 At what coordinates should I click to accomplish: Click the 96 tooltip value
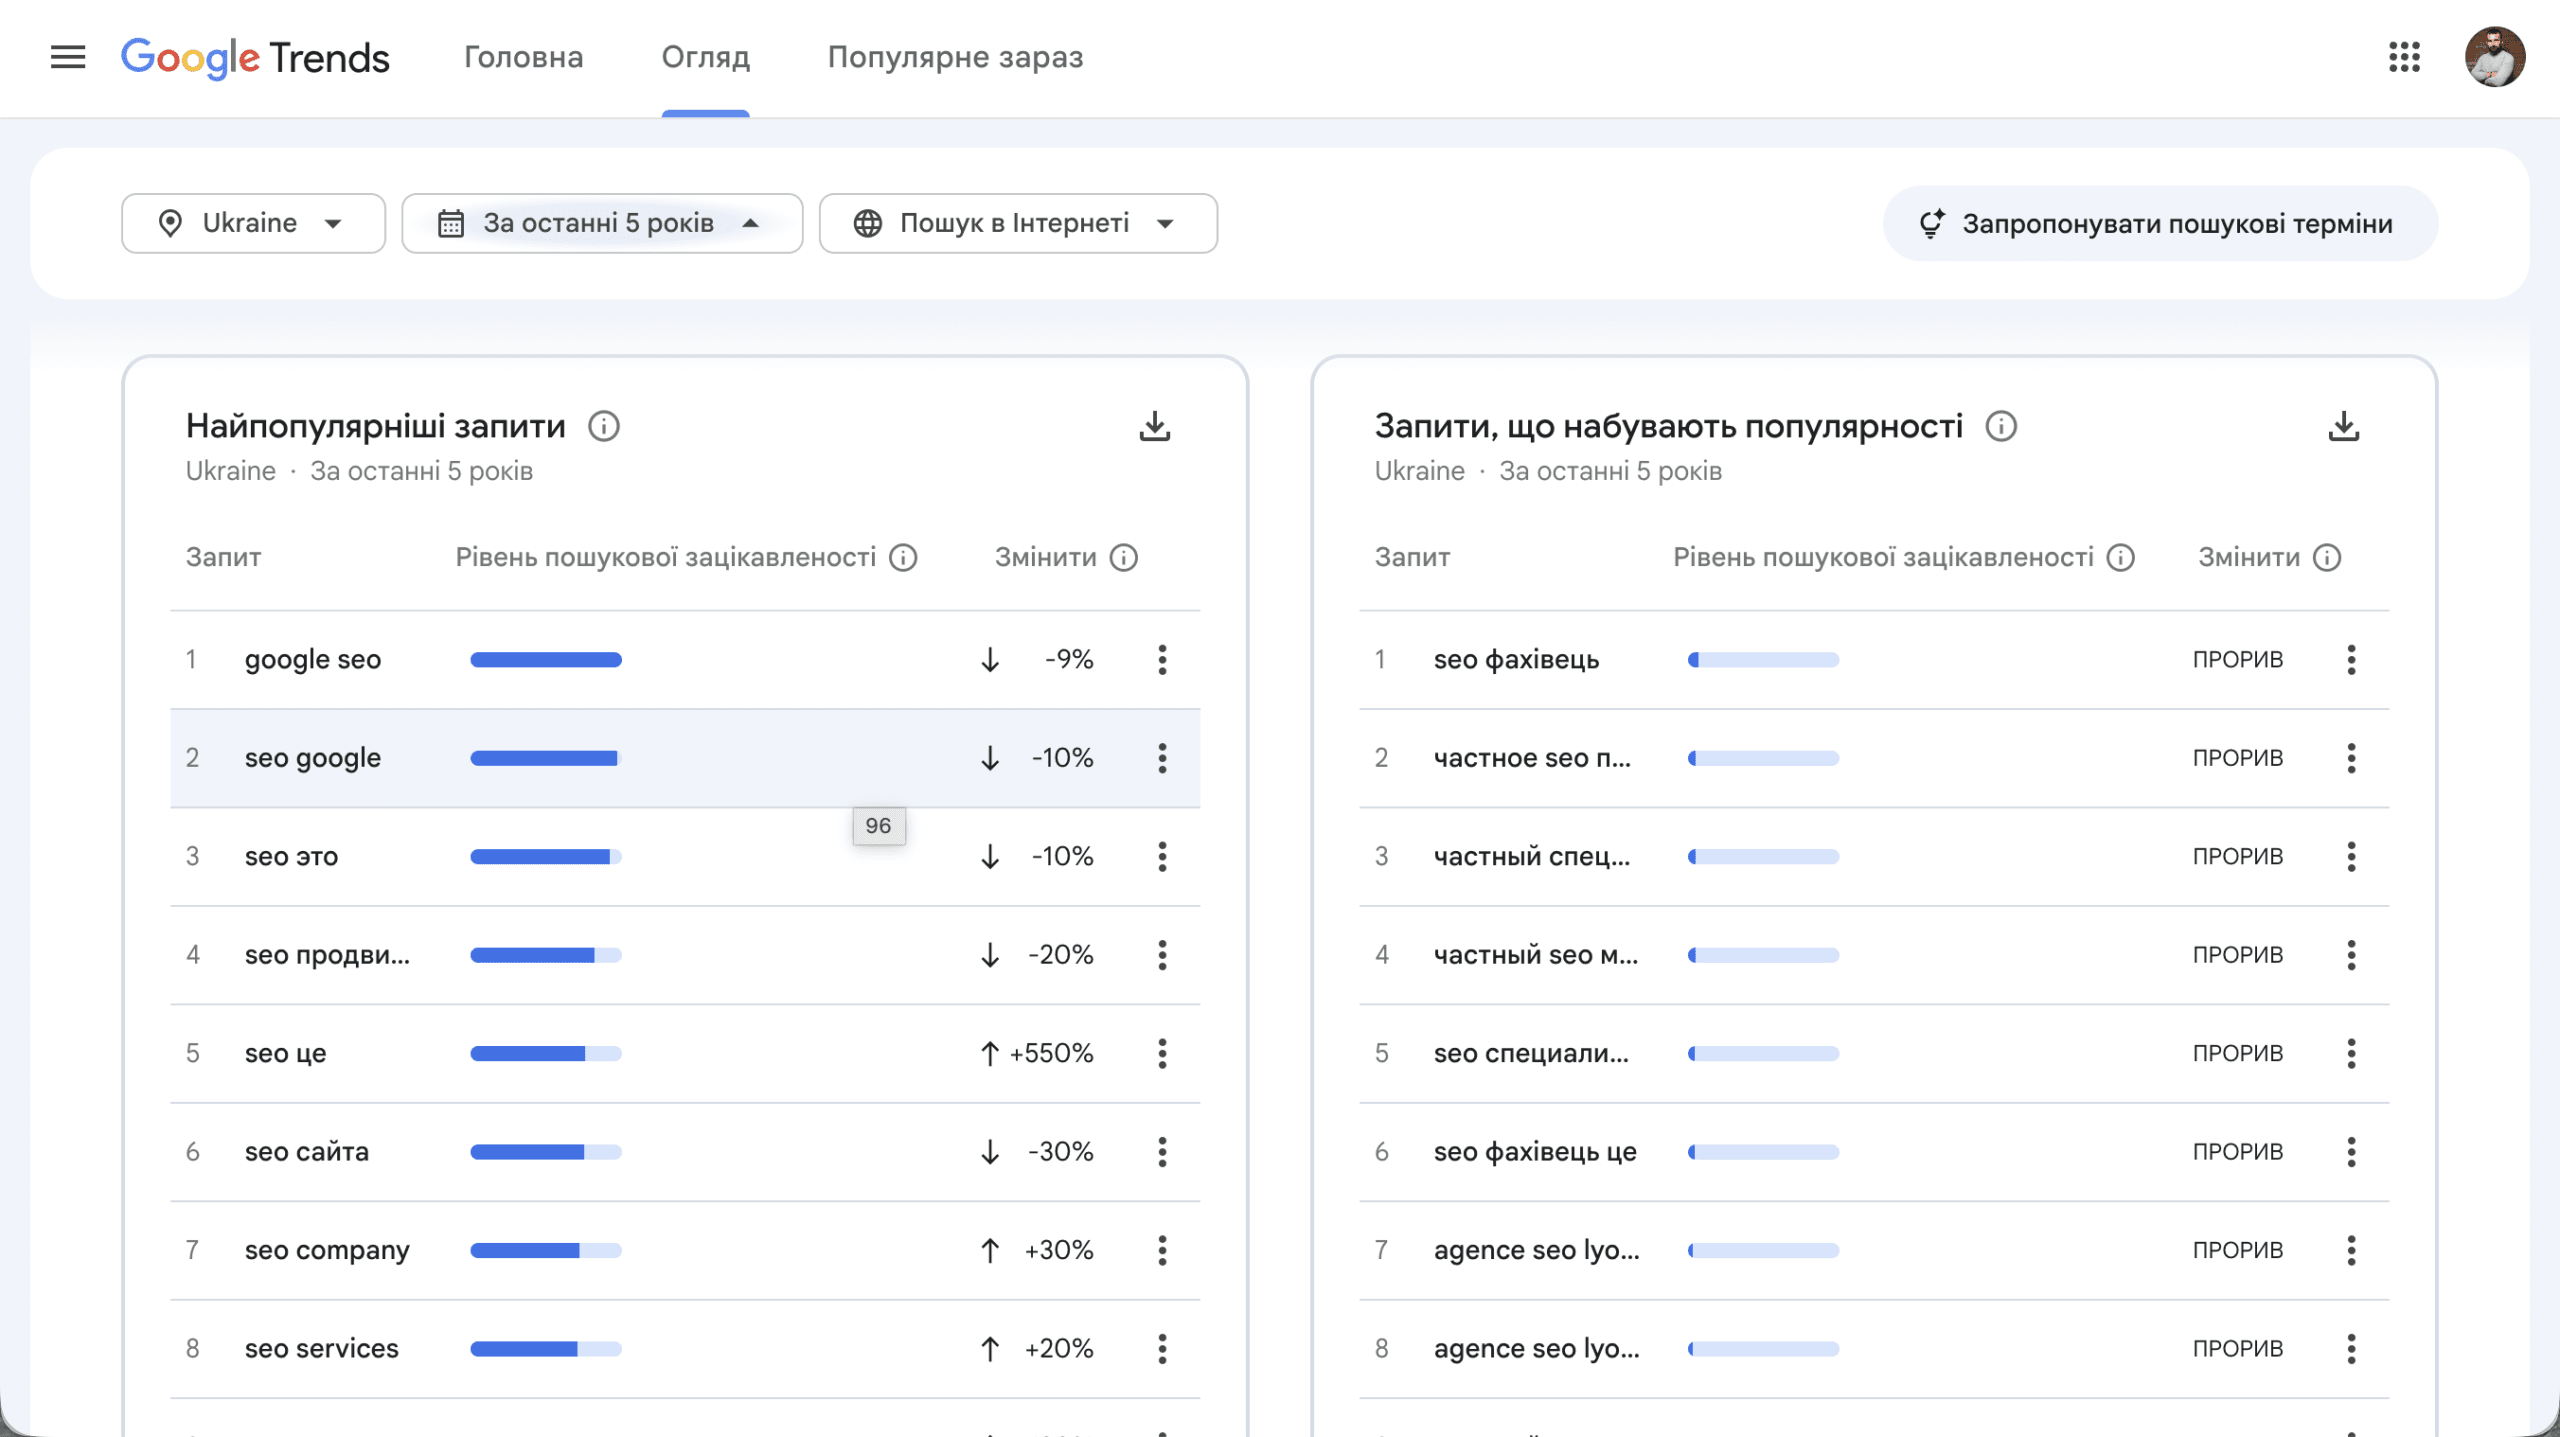(879, 826)
